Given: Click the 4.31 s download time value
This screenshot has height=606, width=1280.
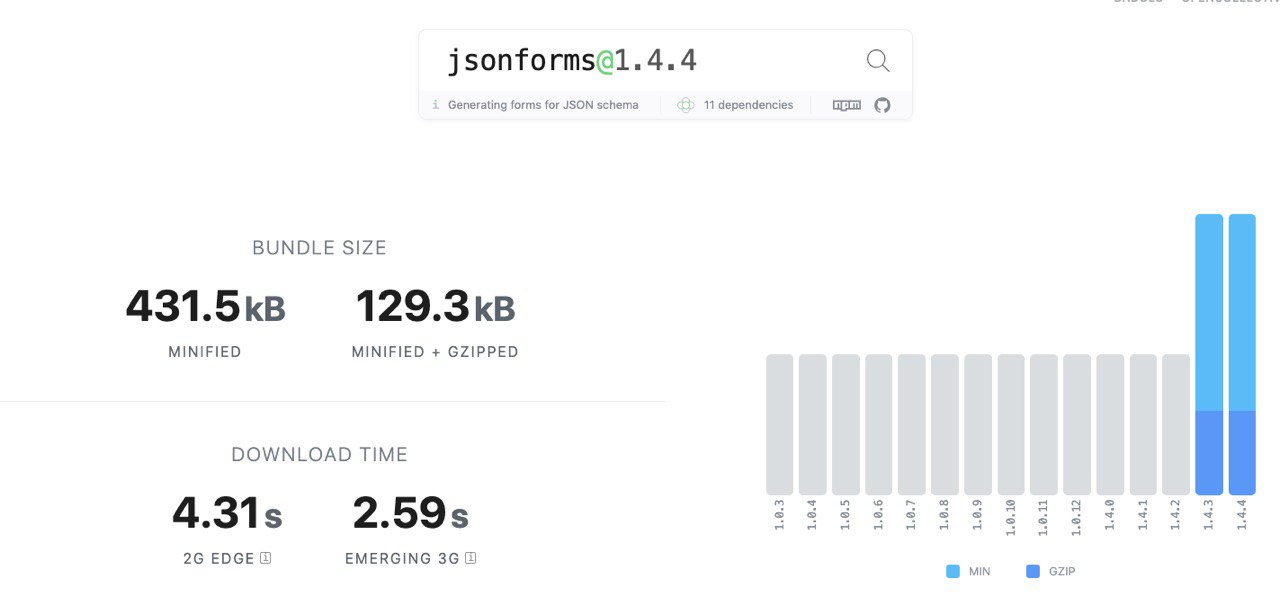Looking at the screenshot, I should click(227, 514).
